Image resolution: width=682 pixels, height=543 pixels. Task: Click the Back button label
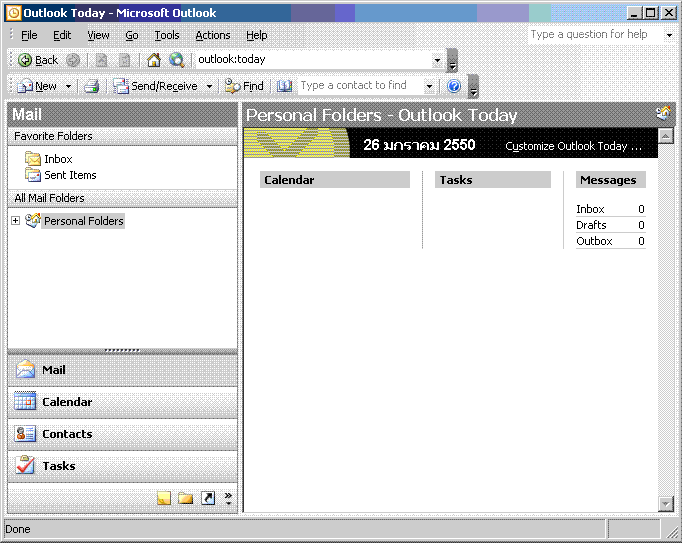(x=47, y=60)
